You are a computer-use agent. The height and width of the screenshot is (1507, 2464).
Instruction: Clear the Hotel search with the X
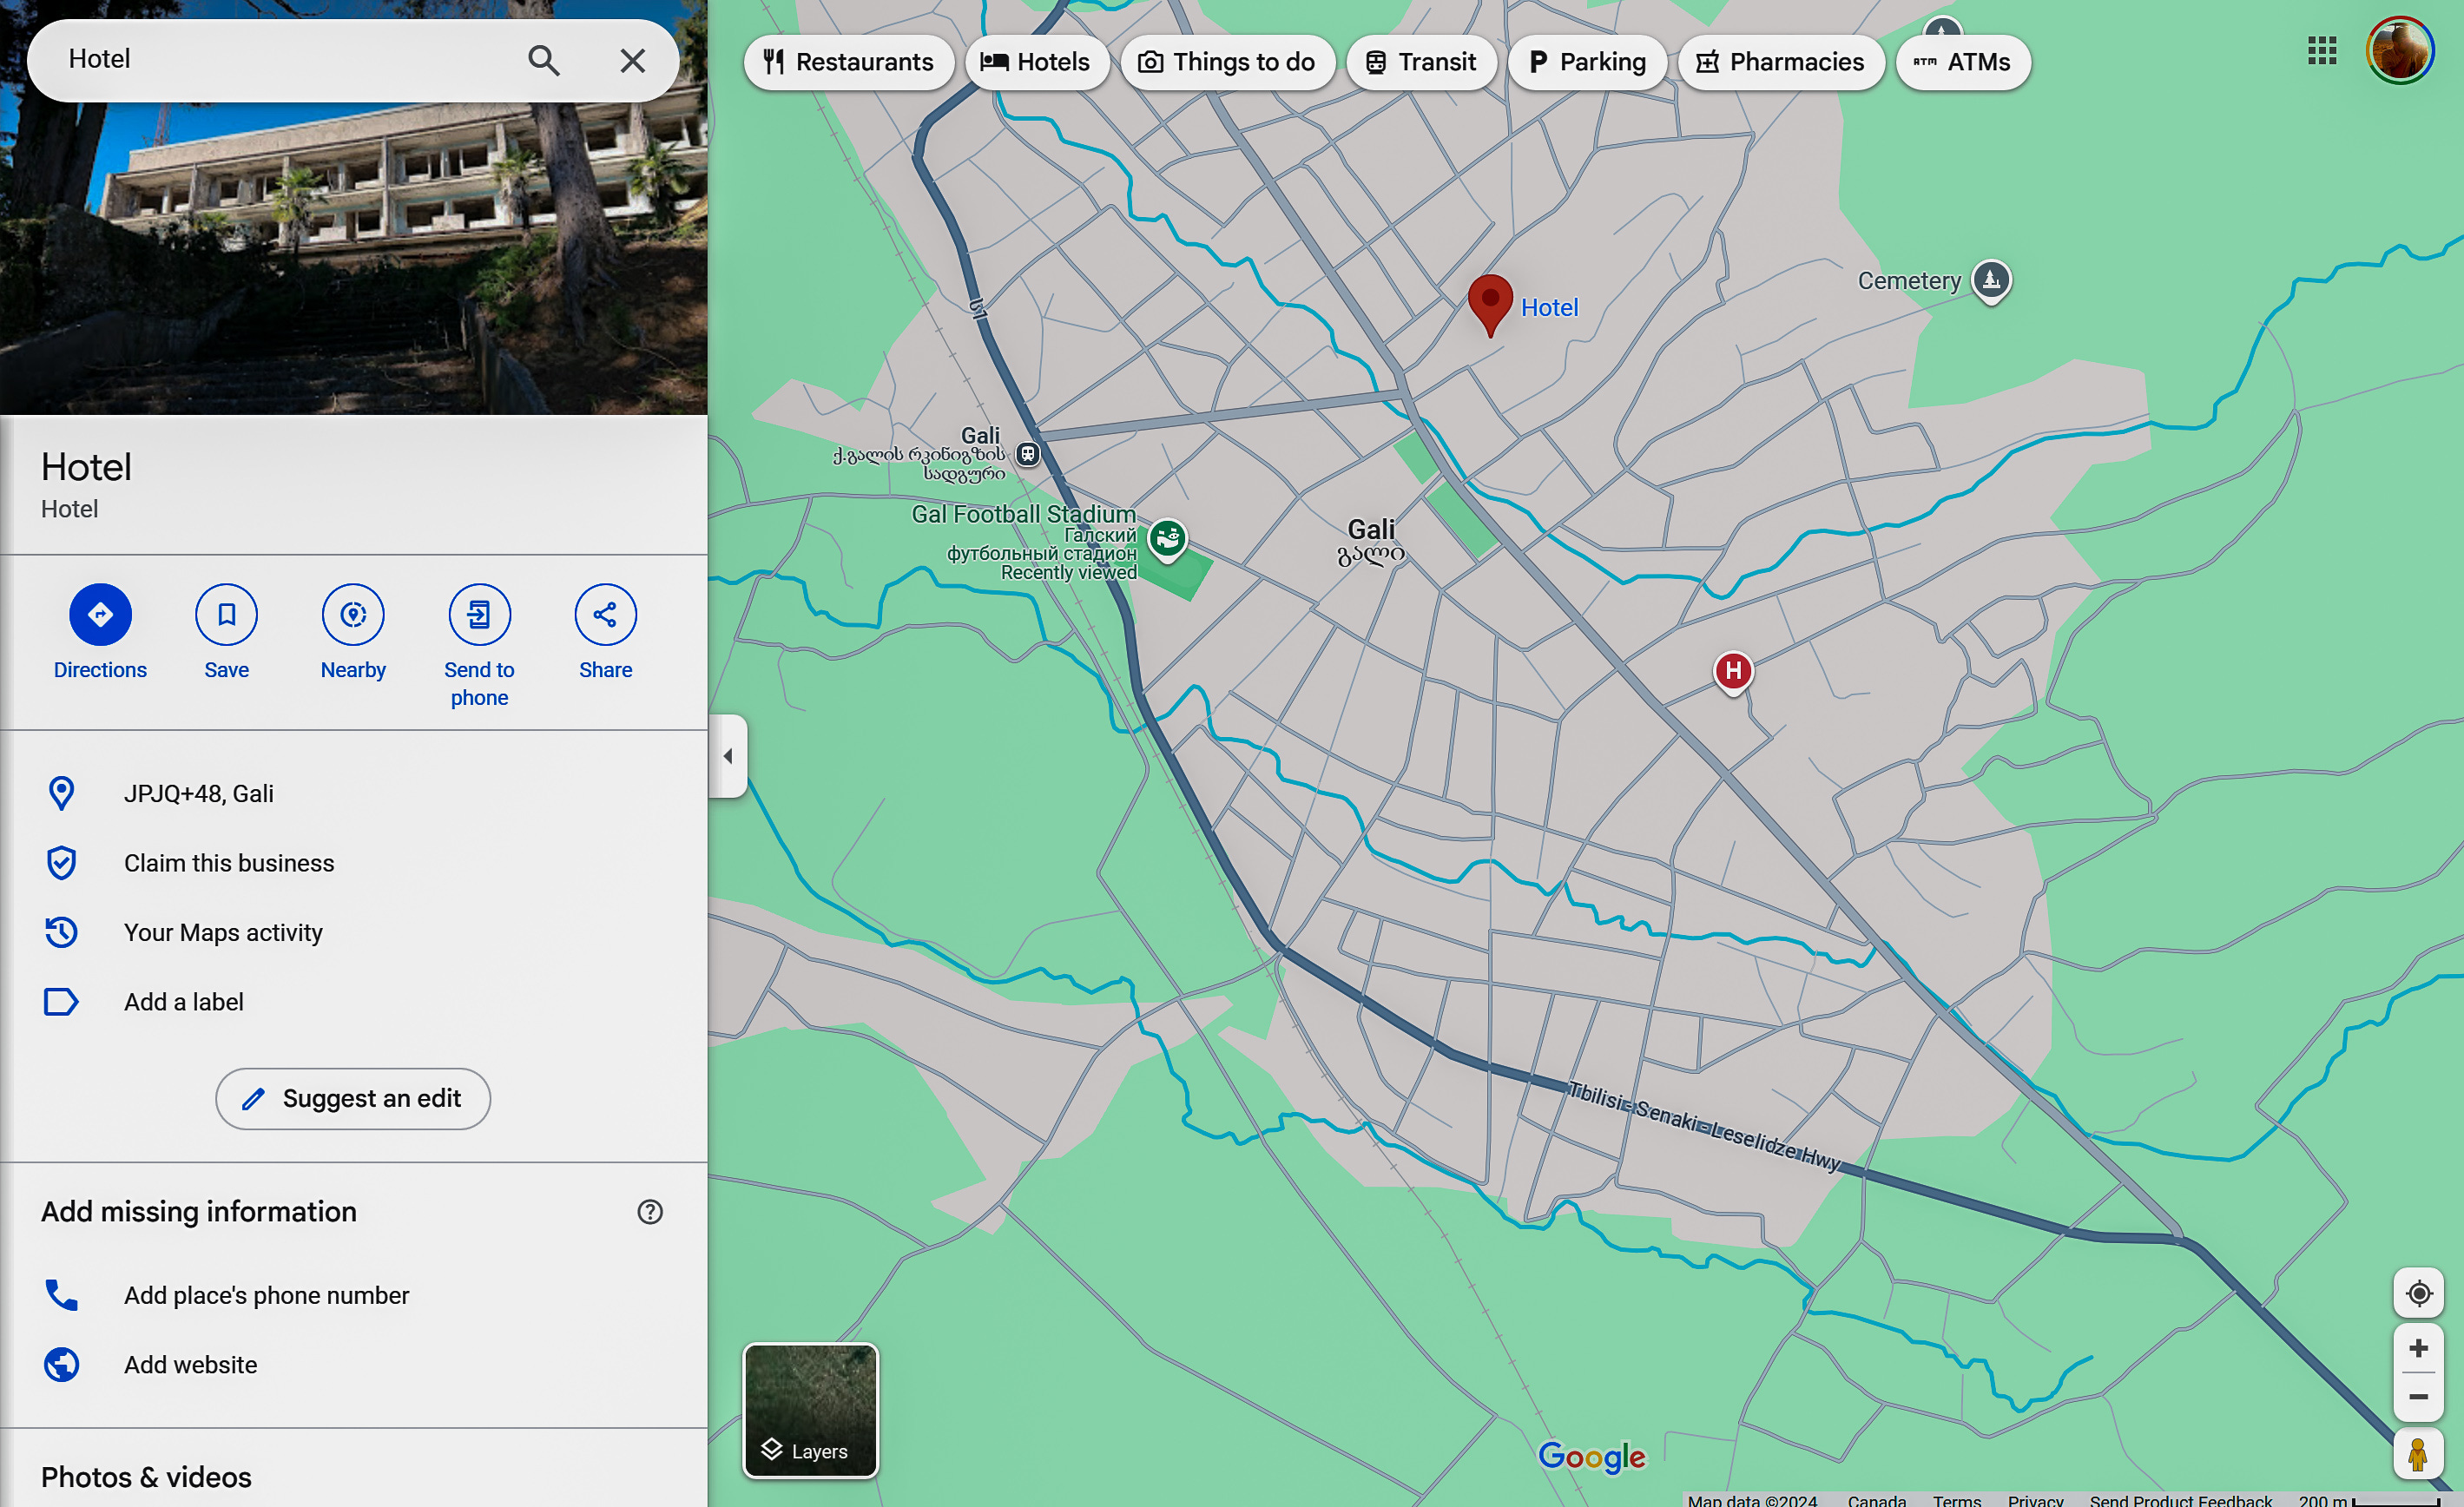632,61
